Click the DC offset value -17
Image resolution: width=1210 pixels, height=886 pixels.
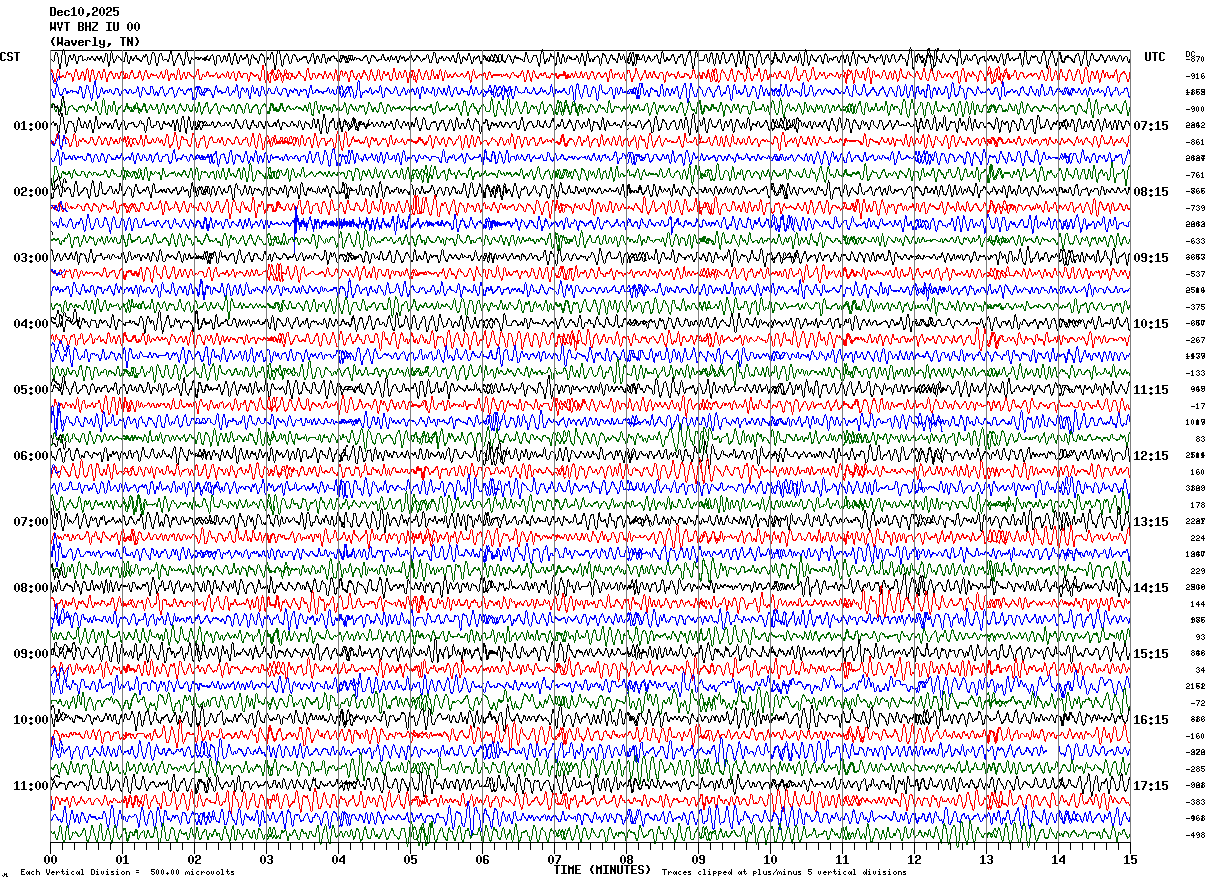[x=1197, y=406]
